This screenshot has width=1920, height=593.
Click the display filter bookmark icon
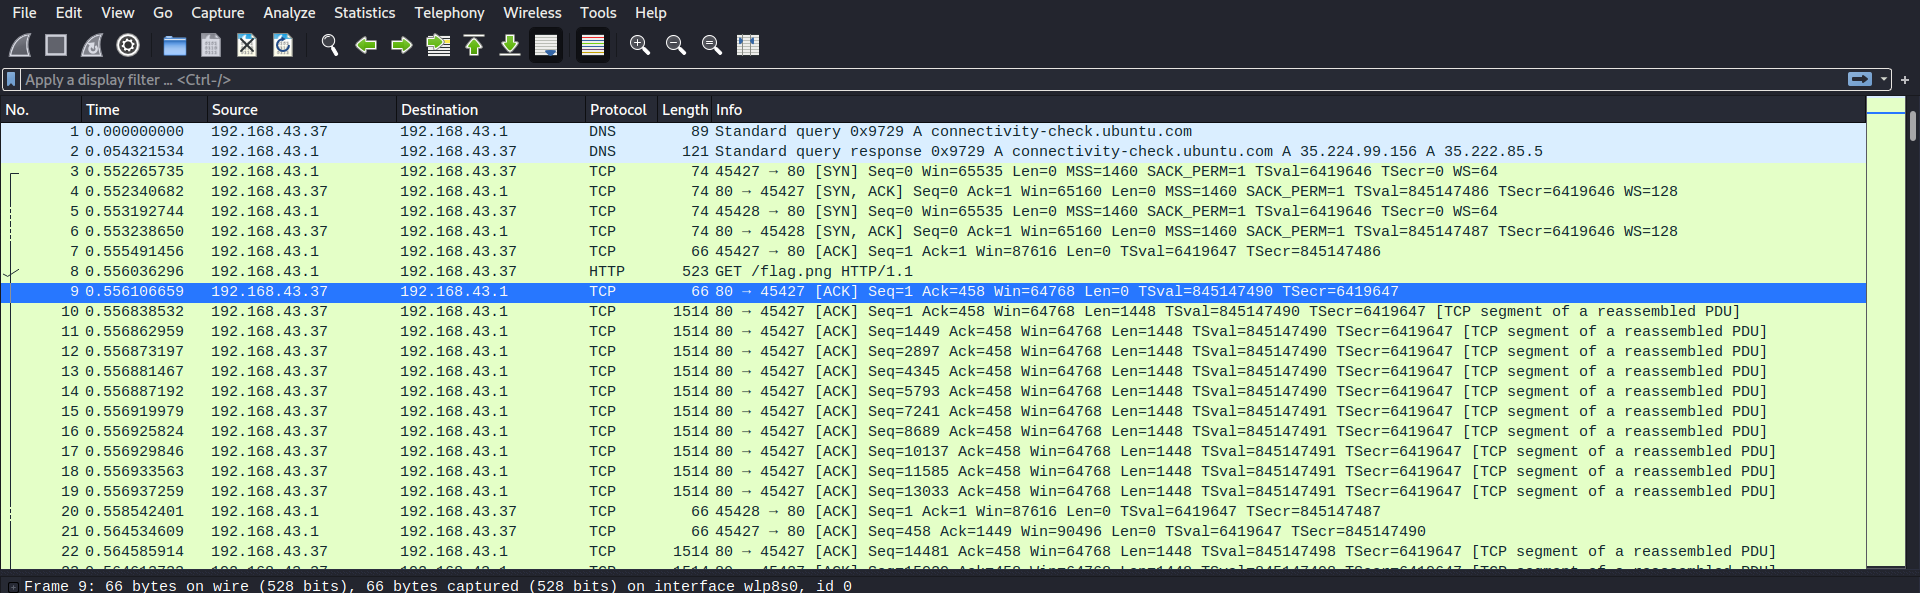point(11,79)
